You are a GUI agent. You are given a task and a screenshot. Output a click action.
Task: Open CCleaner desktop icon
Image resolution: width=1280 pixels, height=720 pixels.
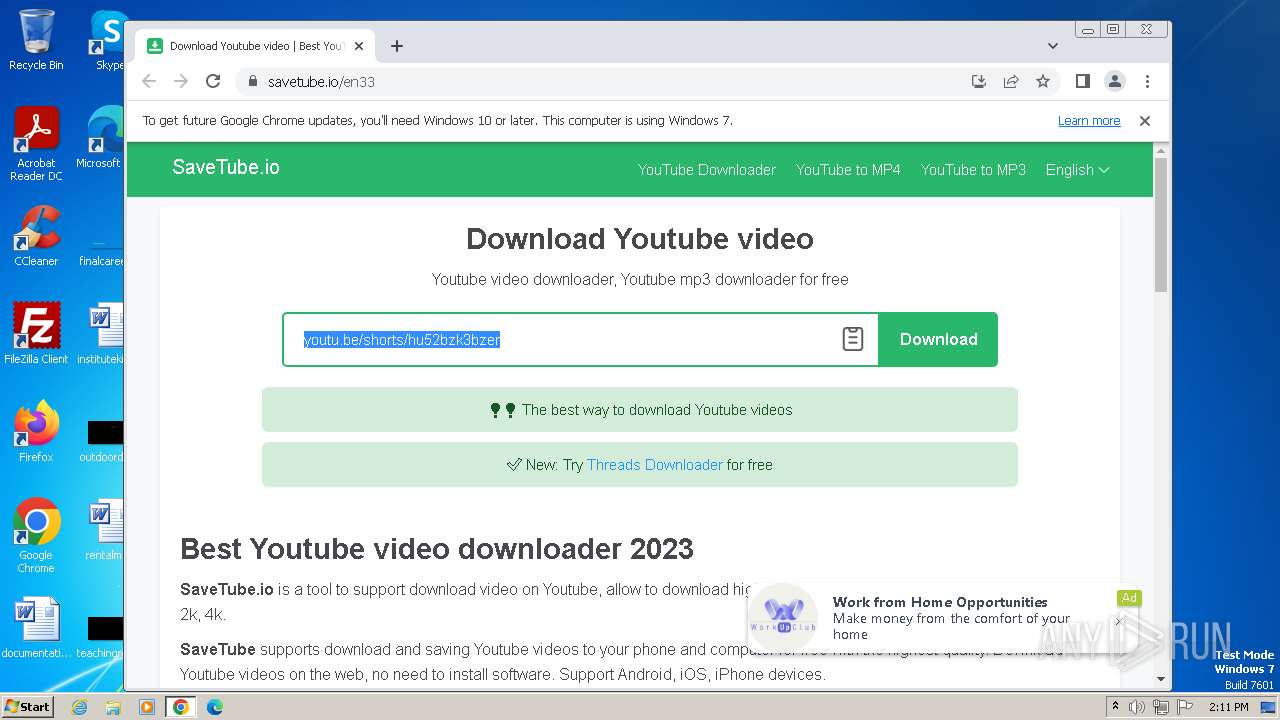click(x=36, y=236)
